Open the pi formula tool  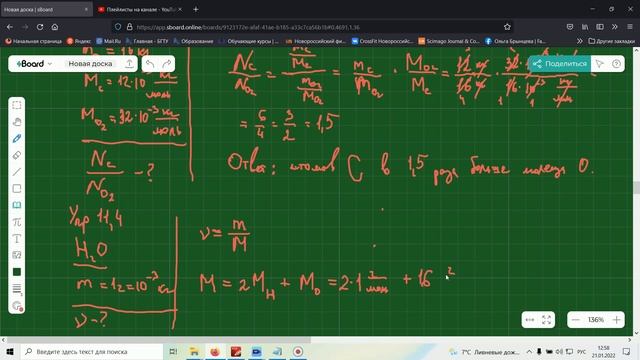17,222
